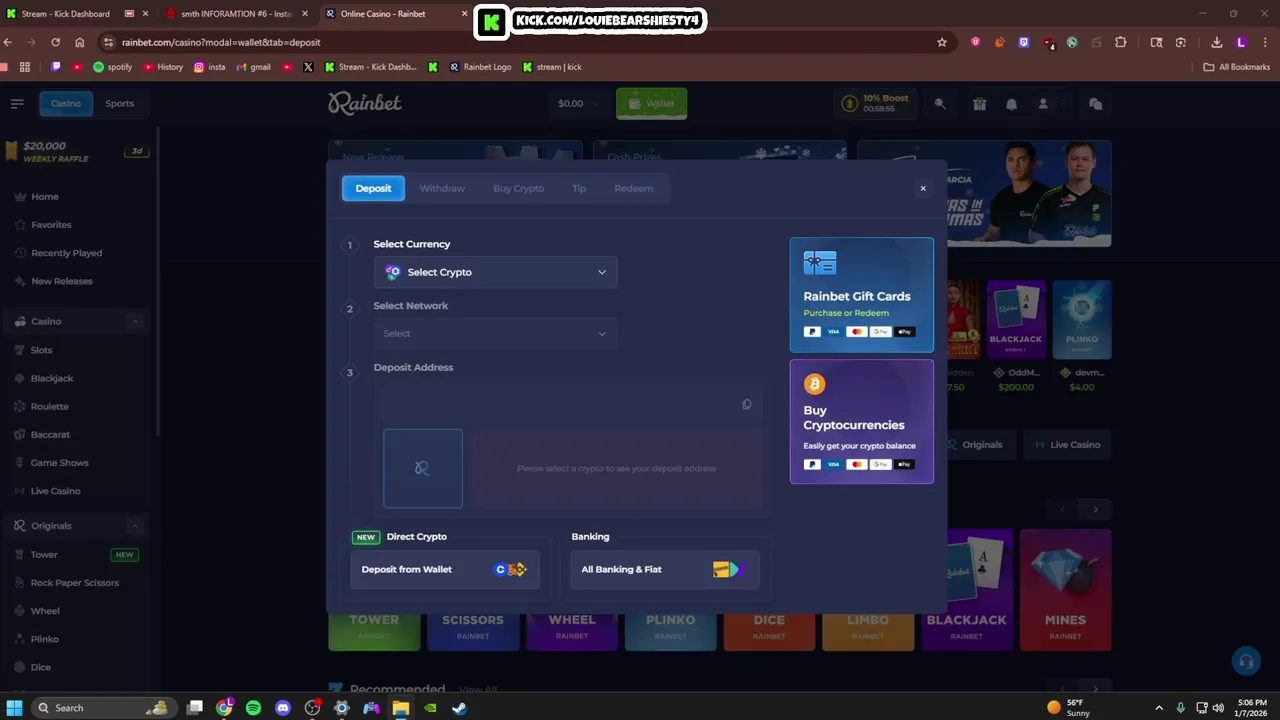Next arrow in Originals carousel
Image resolution: width=1280 pixels, height=720 pixels.
pos(1095,510)
